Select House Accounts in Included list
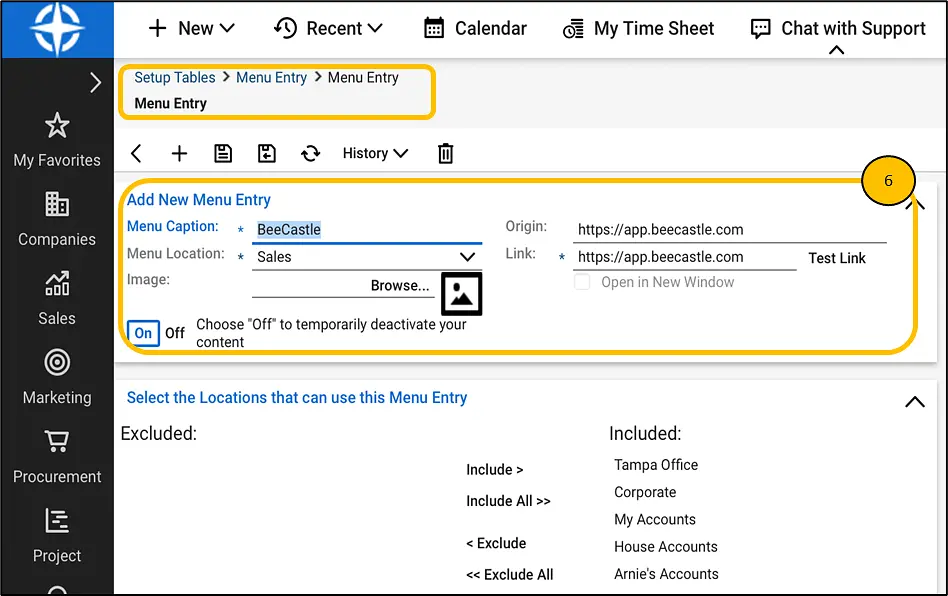The width and height of the screenshot is (948, 596). tap(666, 546)
